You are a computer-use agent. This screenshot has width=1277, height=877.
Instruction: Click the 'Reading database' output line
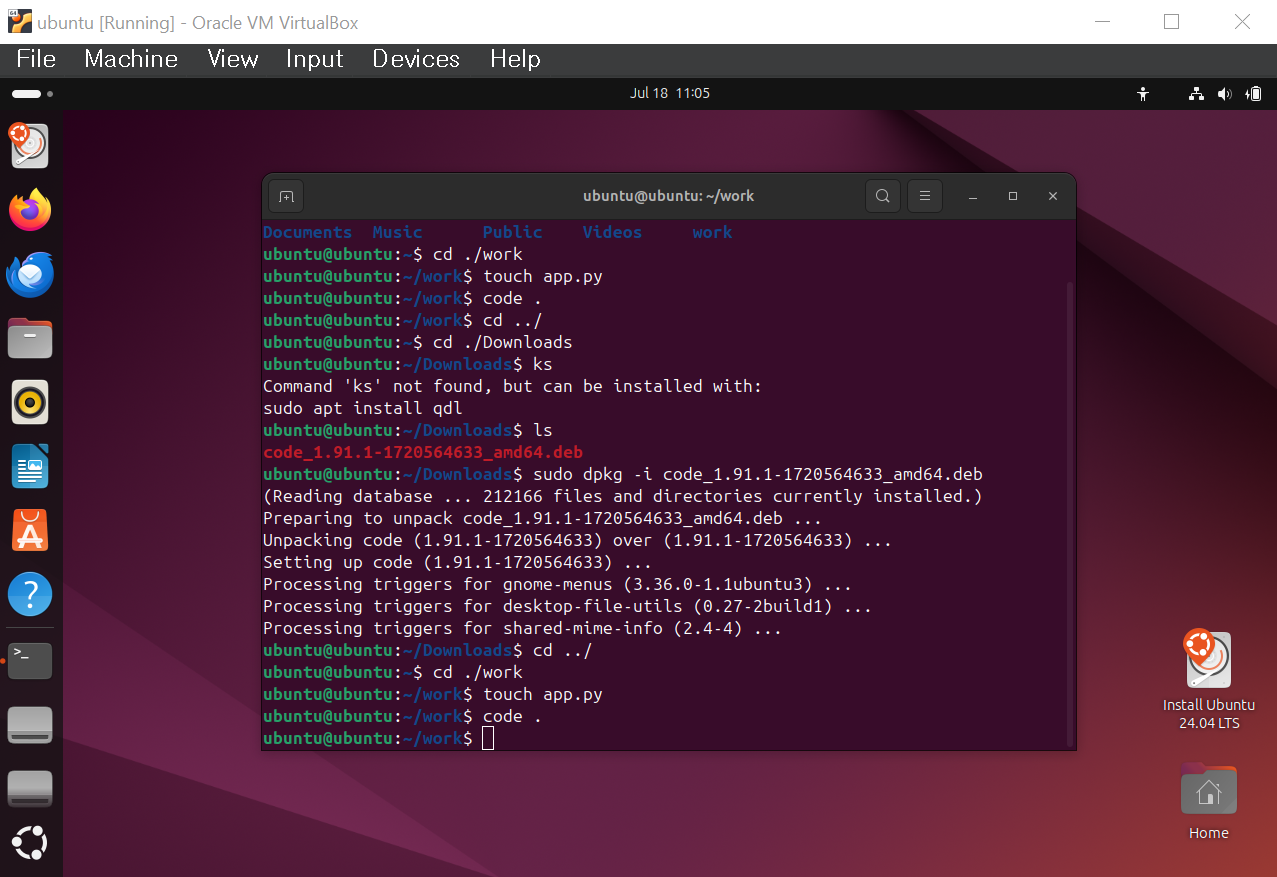tap(623, 496)
